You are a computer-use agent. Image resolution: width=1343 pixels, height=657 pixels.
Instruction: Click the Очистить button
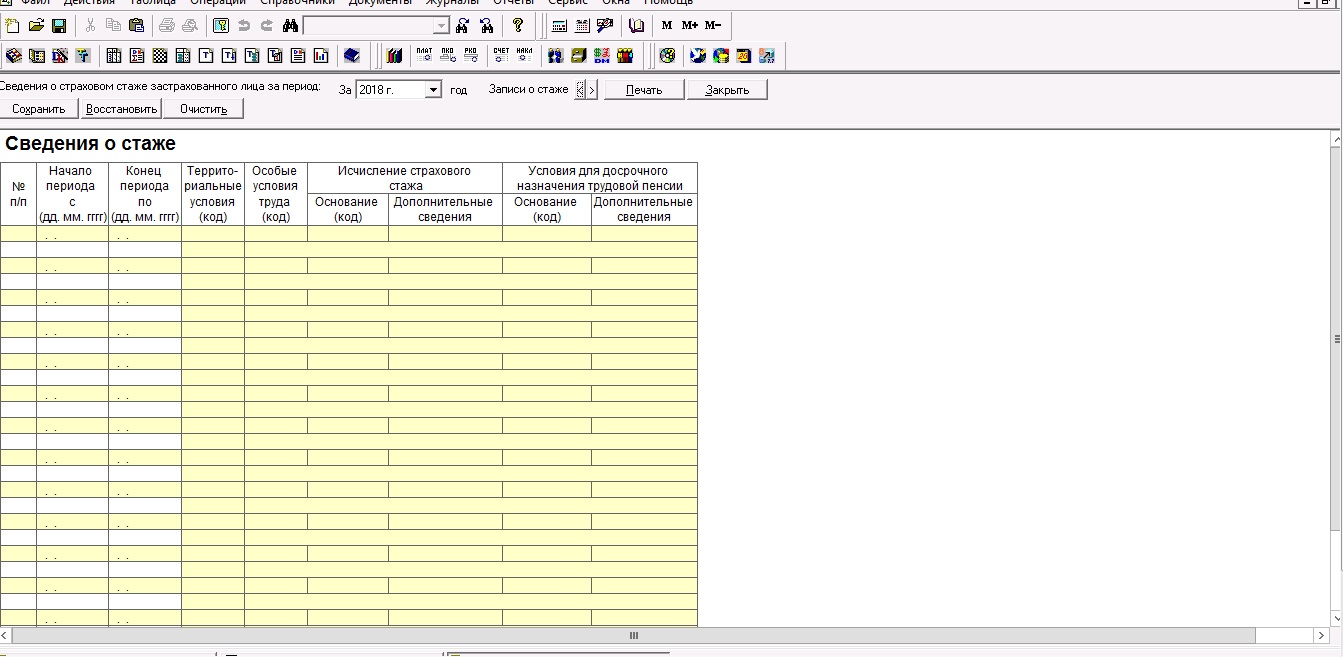click(204, 109)
